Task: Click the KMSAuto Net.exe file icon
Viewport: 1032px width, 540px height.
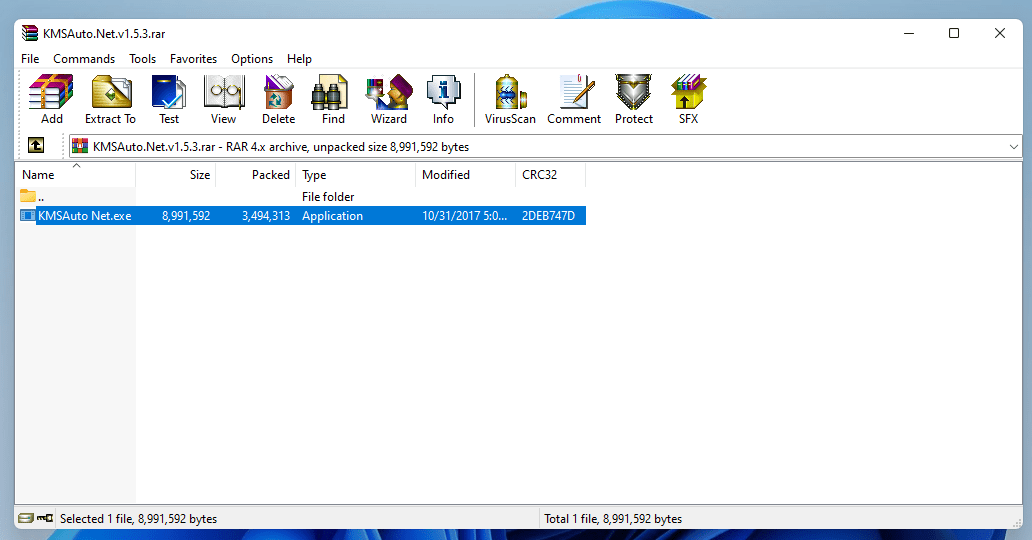Action: coord(28,215)
